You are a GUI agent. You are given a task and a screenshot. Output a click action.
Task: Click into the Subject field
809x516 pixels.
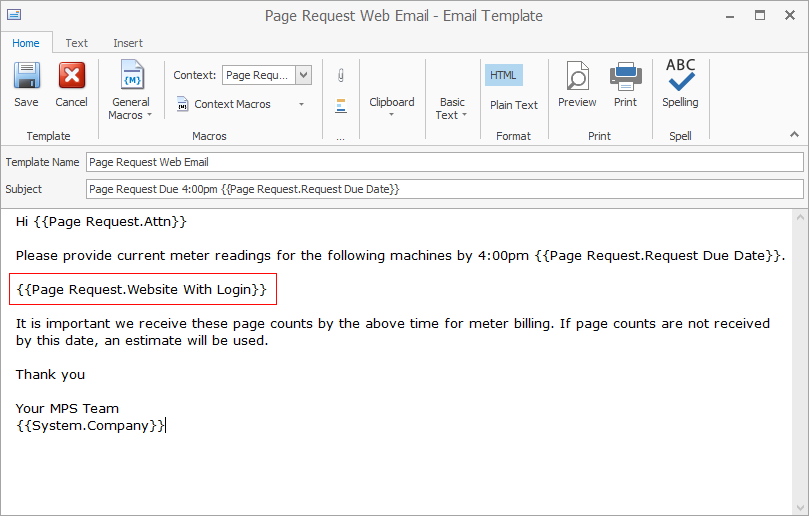point(444,189)
